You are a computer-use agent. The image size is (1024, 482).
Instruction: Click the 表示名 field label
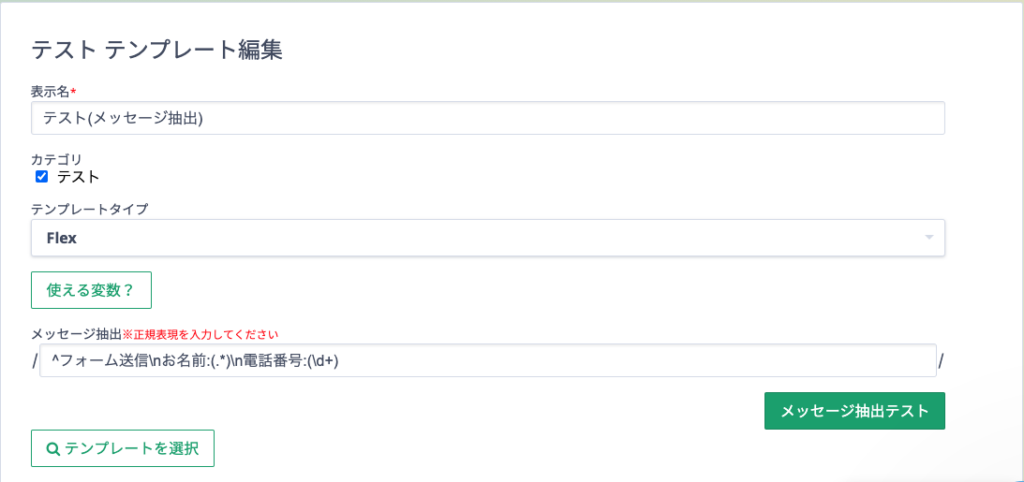(50, 91)
